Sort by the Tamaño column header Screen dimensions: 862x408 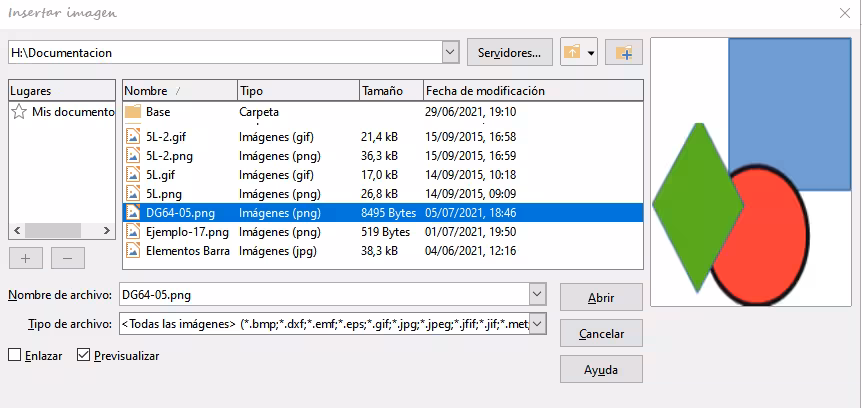(x=391, y=91)
